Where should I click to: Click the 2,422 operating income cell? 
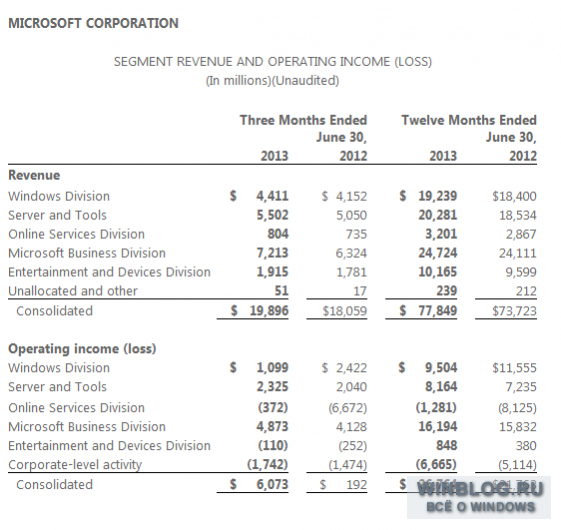pyautogui.click(x=351, y=368)
